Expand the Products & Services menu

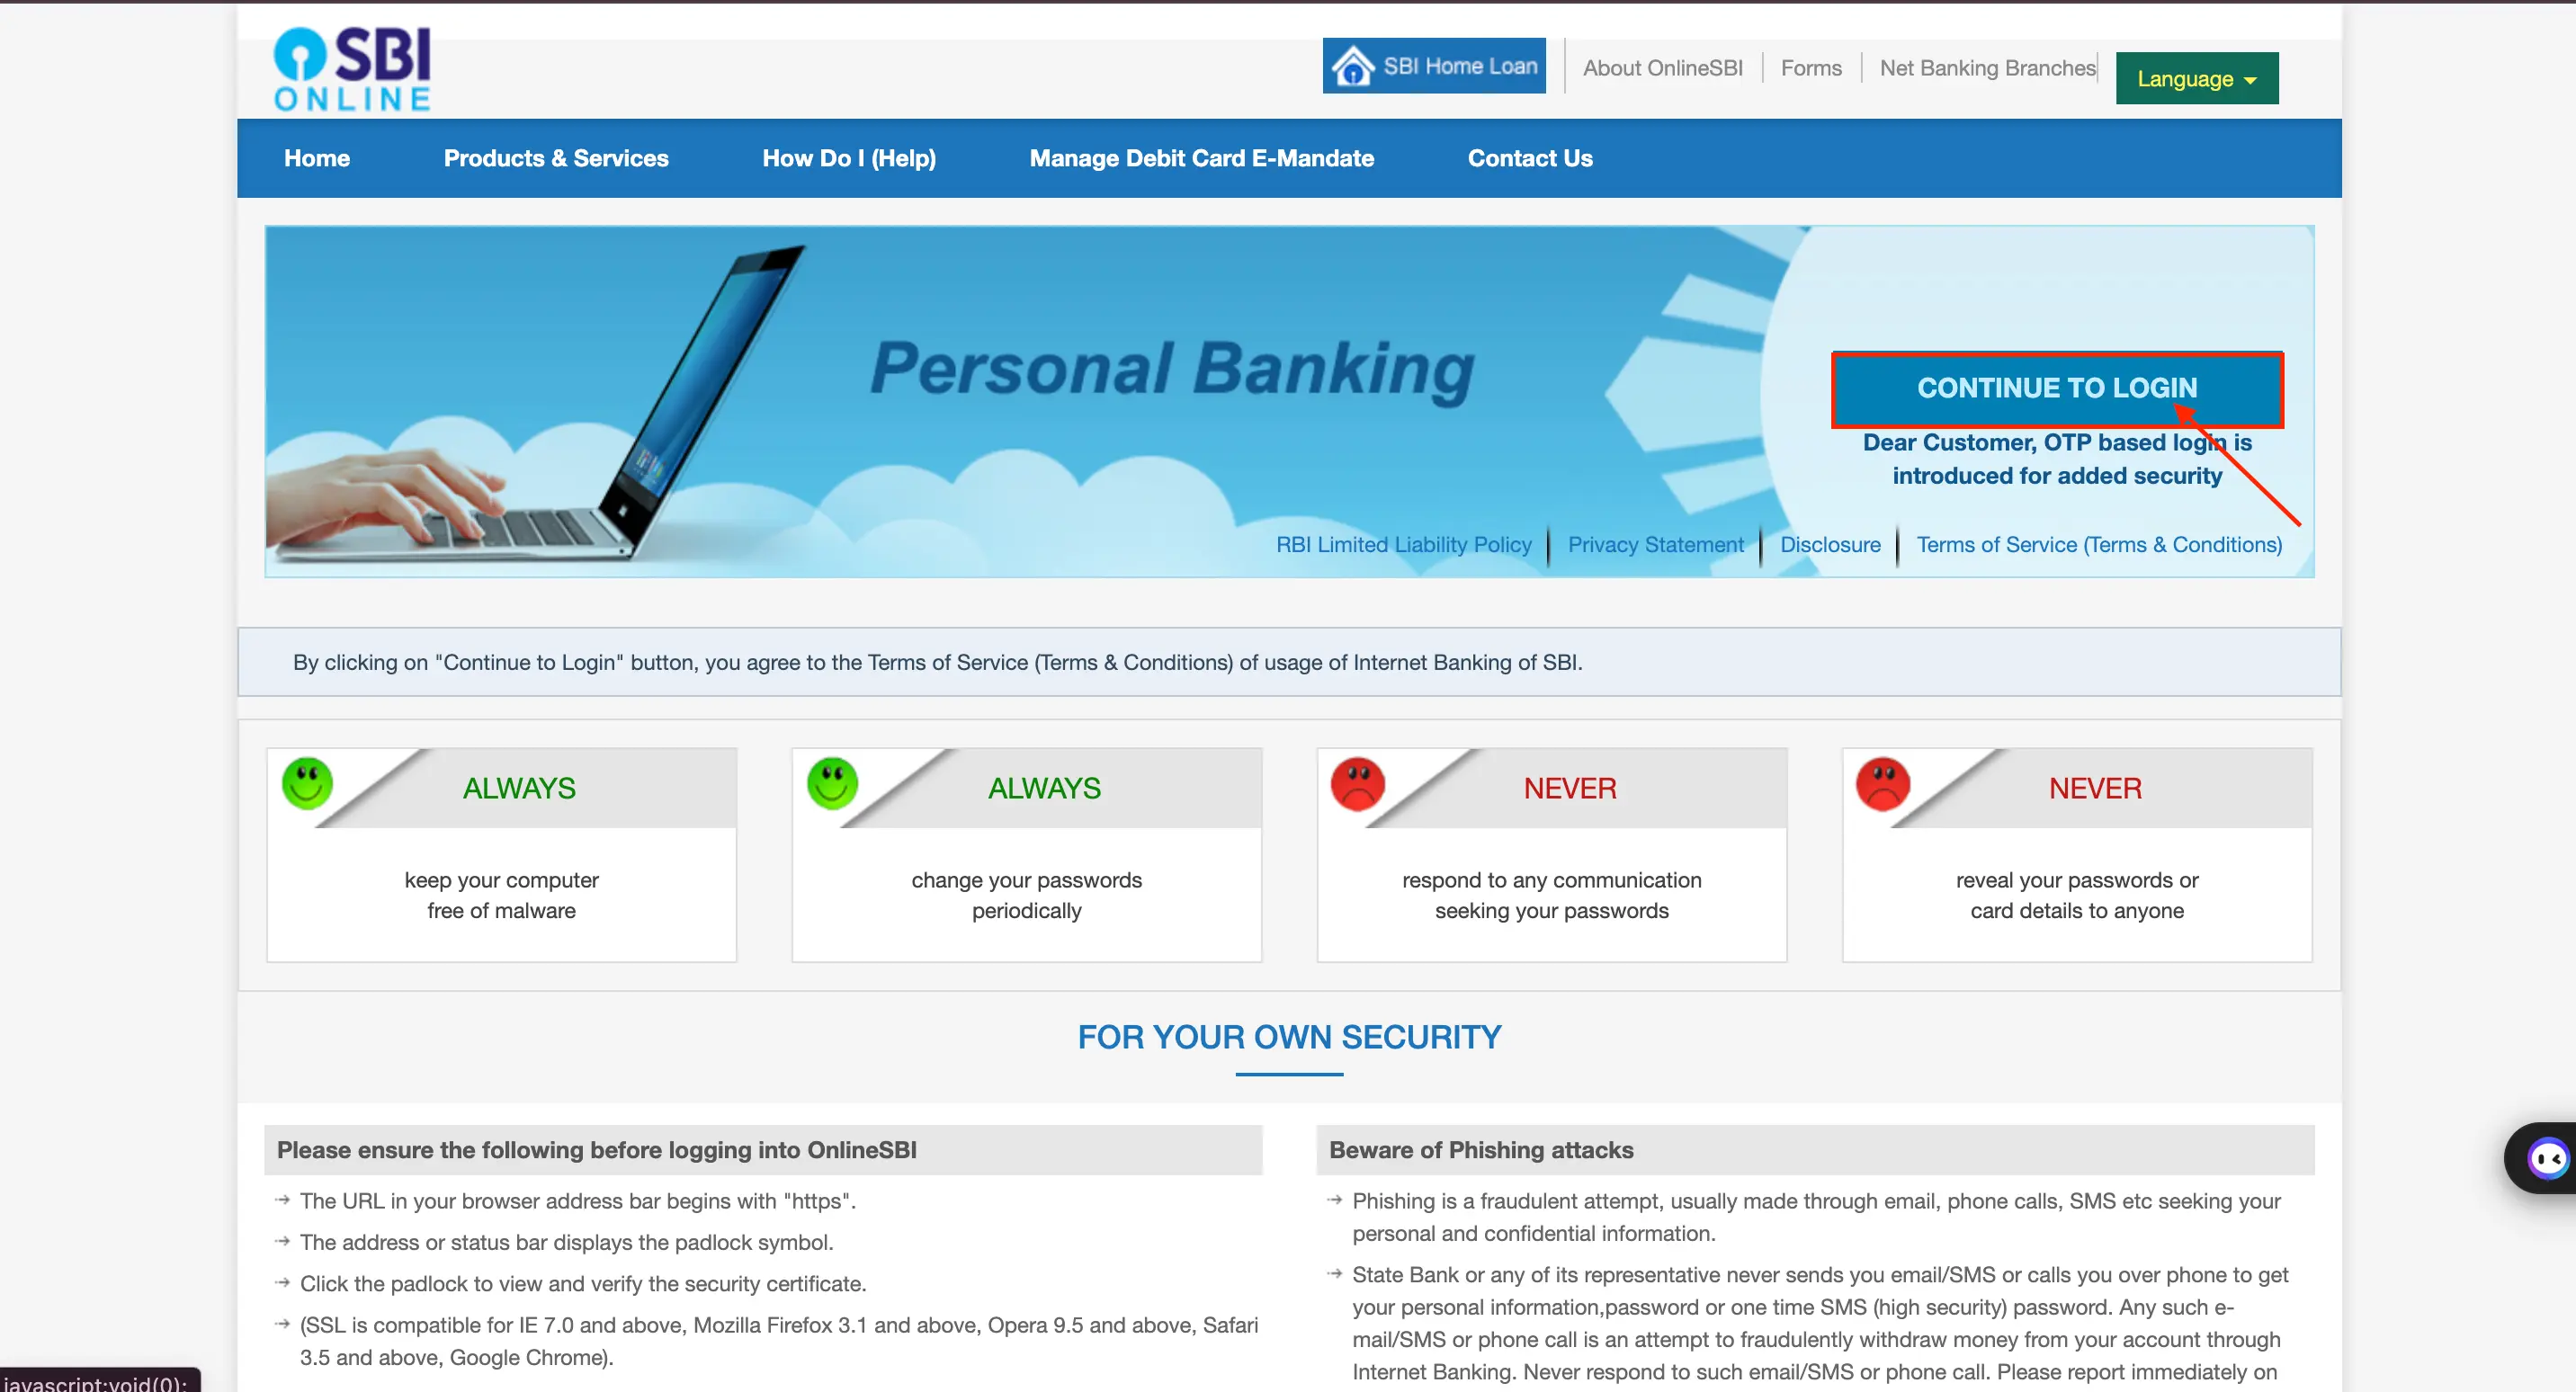click(553, 157)
